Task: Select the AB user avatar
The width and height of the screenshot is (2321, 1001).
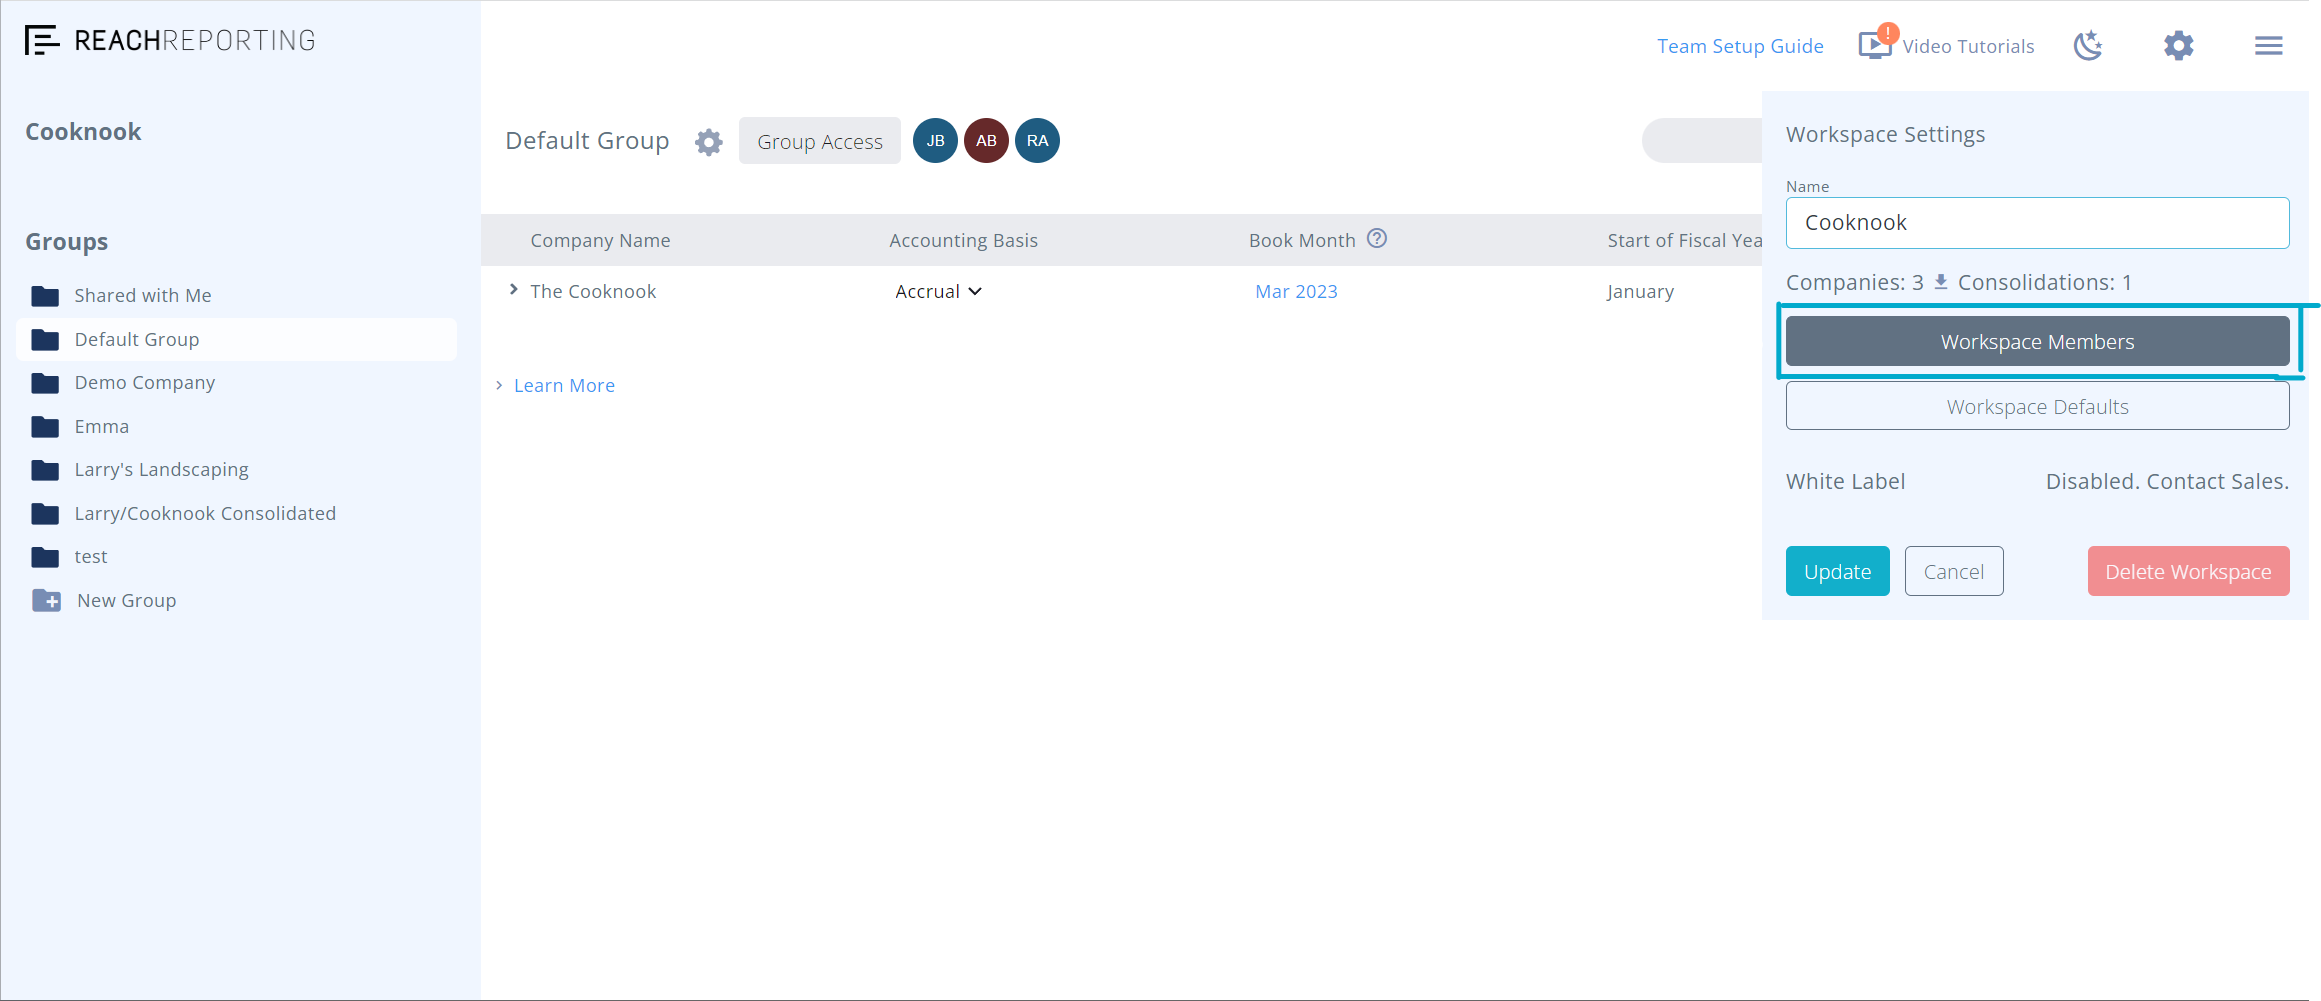Action: pos(987,141)
